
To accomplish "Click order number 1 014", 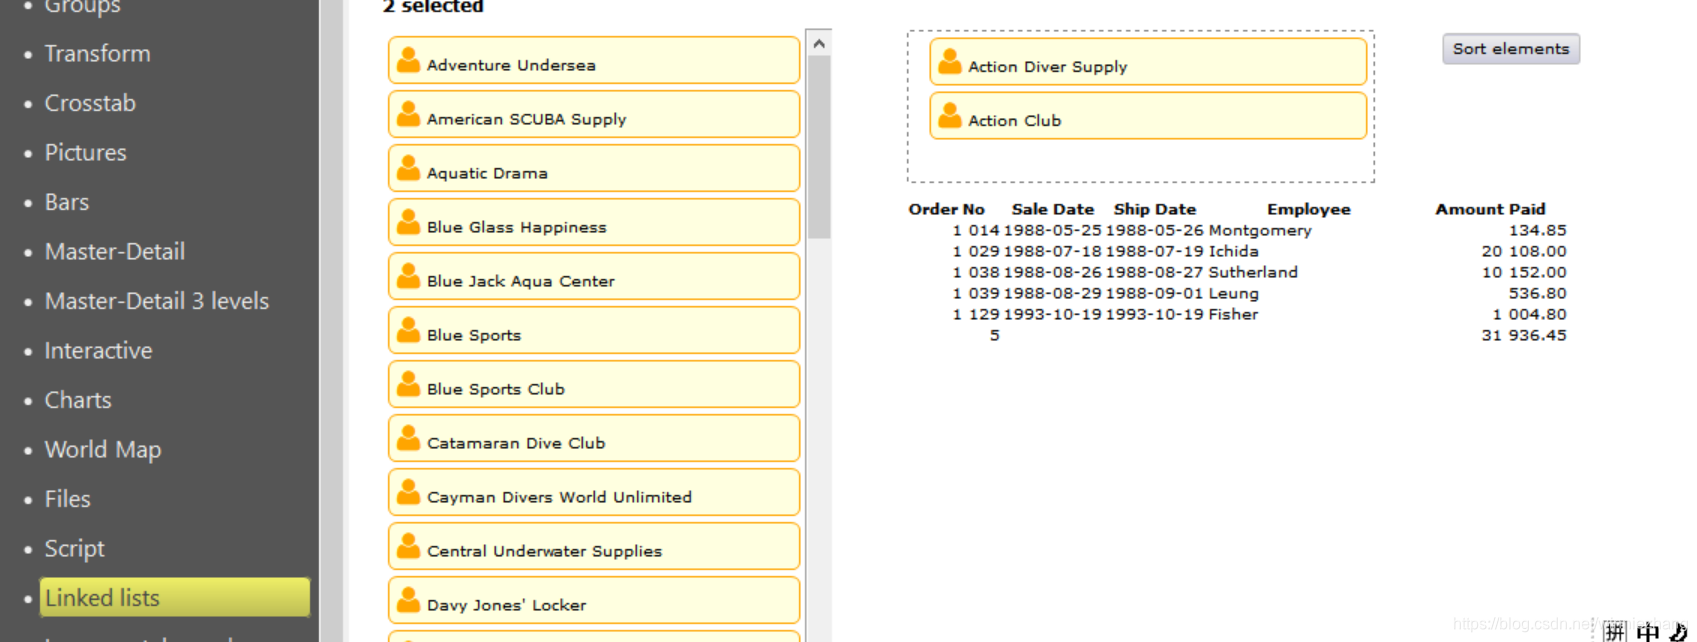I will 976,230.
